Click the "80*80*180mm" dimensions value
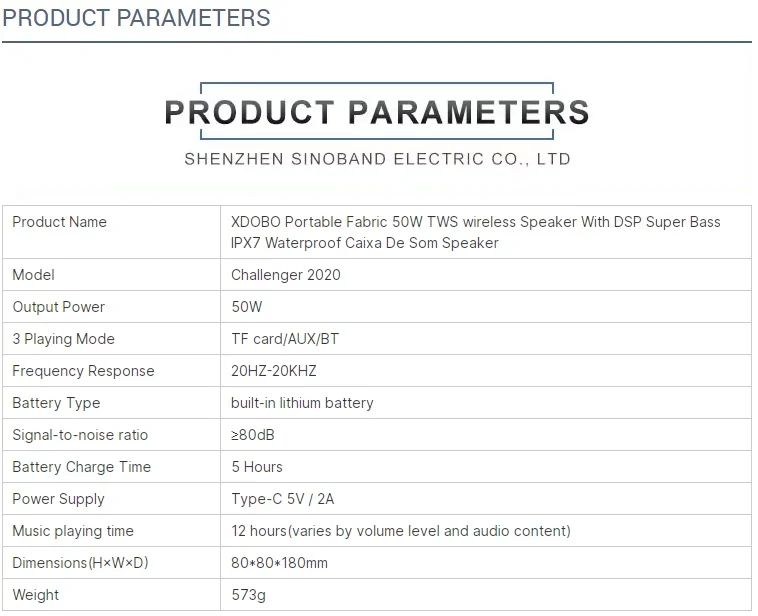The image size is (758, 616). pos(279,563)
